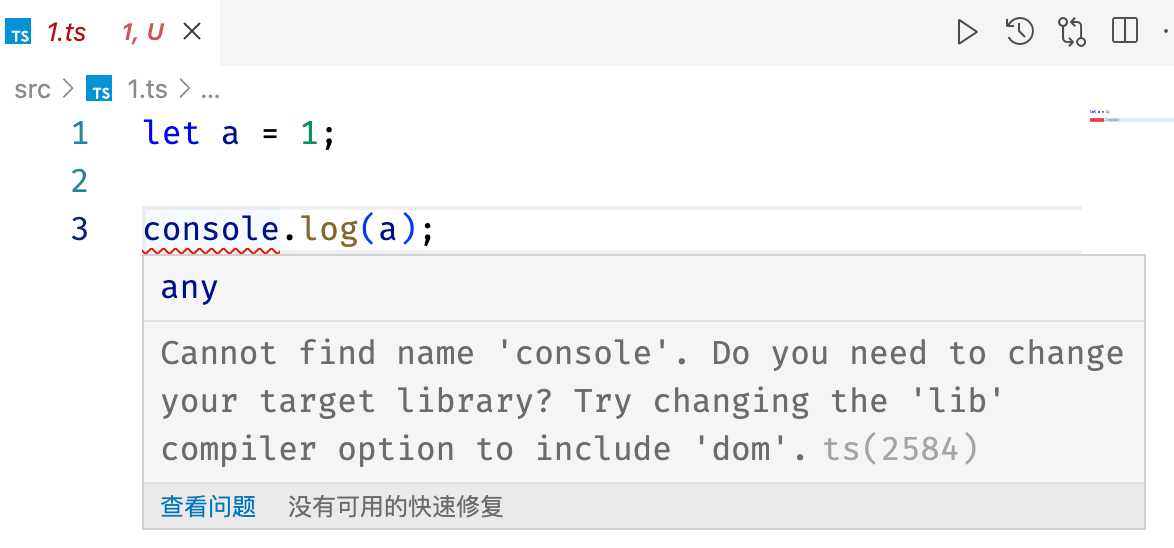Open the src breadcrumb folder
Screen dimensions: 1174x548
point(32,89)
